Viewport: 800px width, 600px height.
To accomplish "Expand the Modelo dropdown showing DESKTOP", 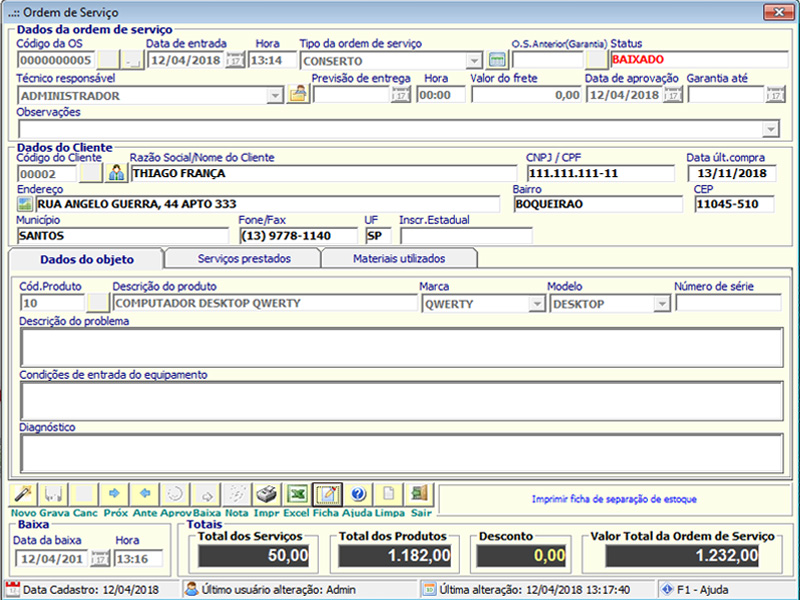I will (662, 304).
